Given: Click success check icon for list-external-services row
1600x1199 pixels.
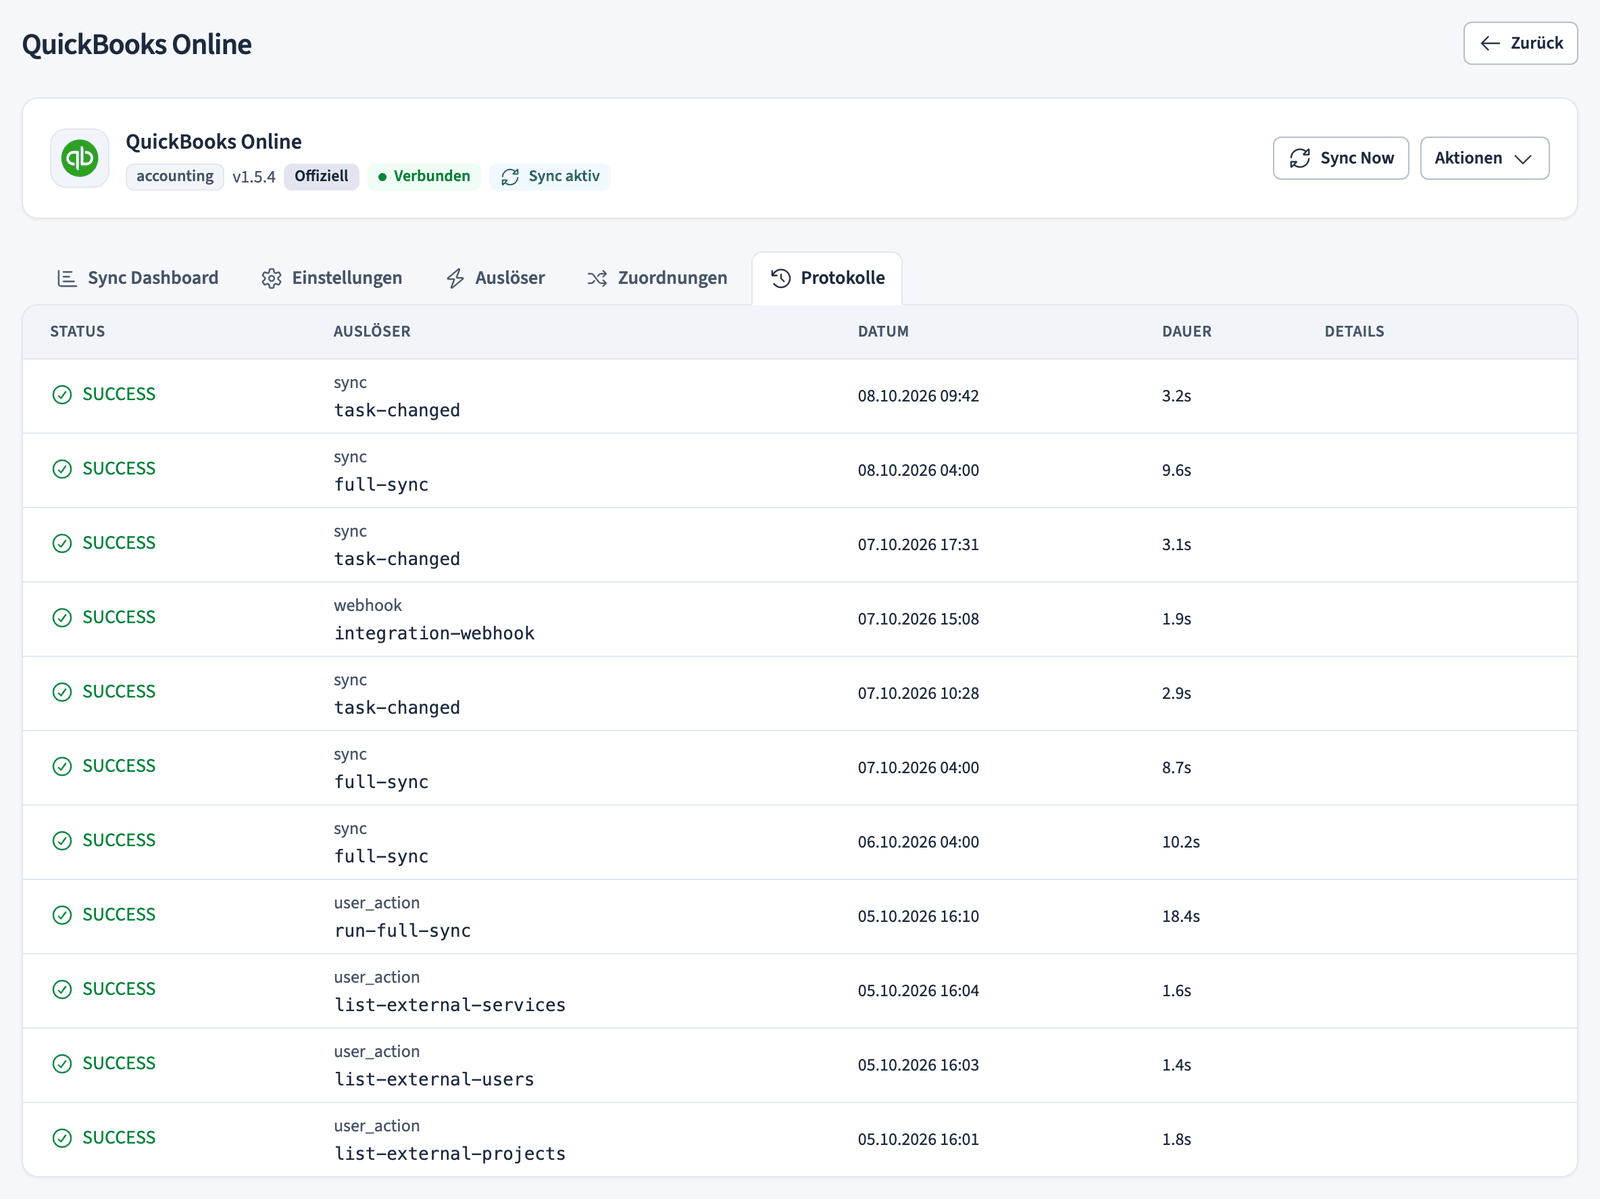Looking at the screenshot, I should point(62,989).
